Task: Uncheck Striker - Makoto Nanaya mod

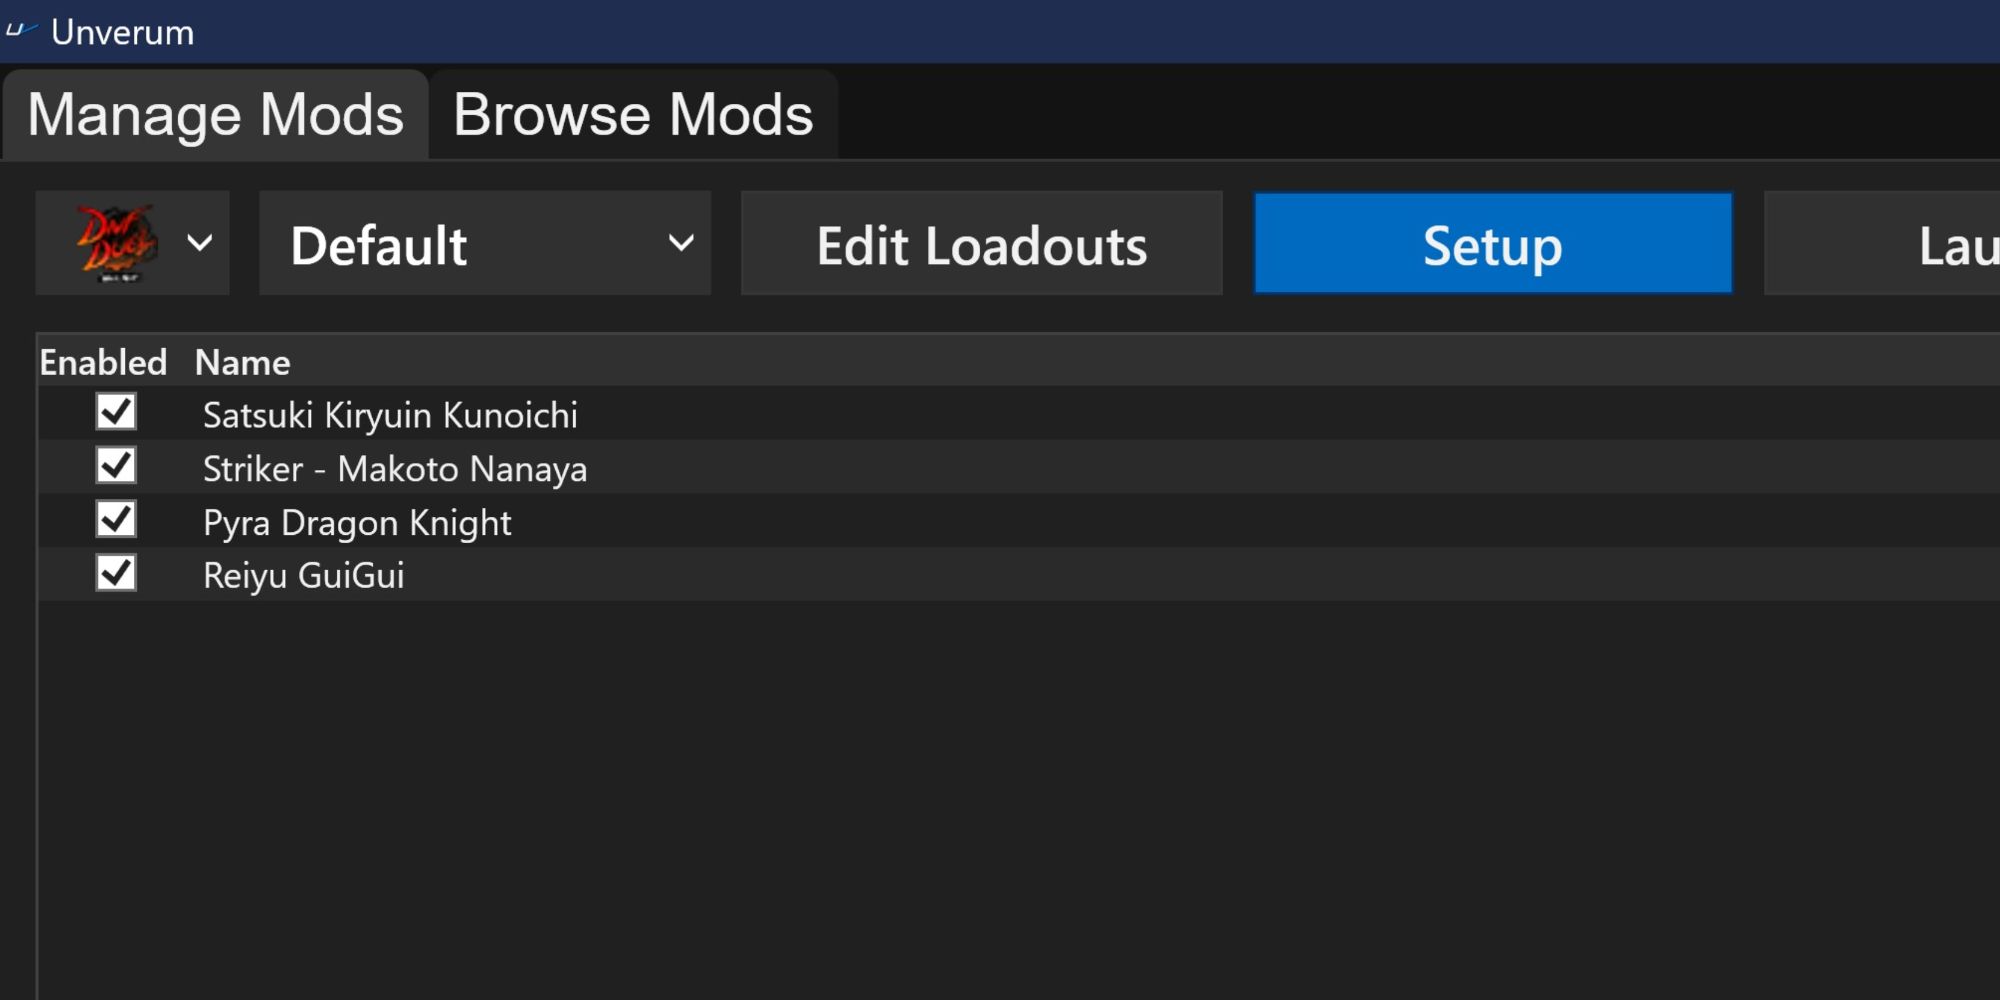Action: click(x=116, y=465)
